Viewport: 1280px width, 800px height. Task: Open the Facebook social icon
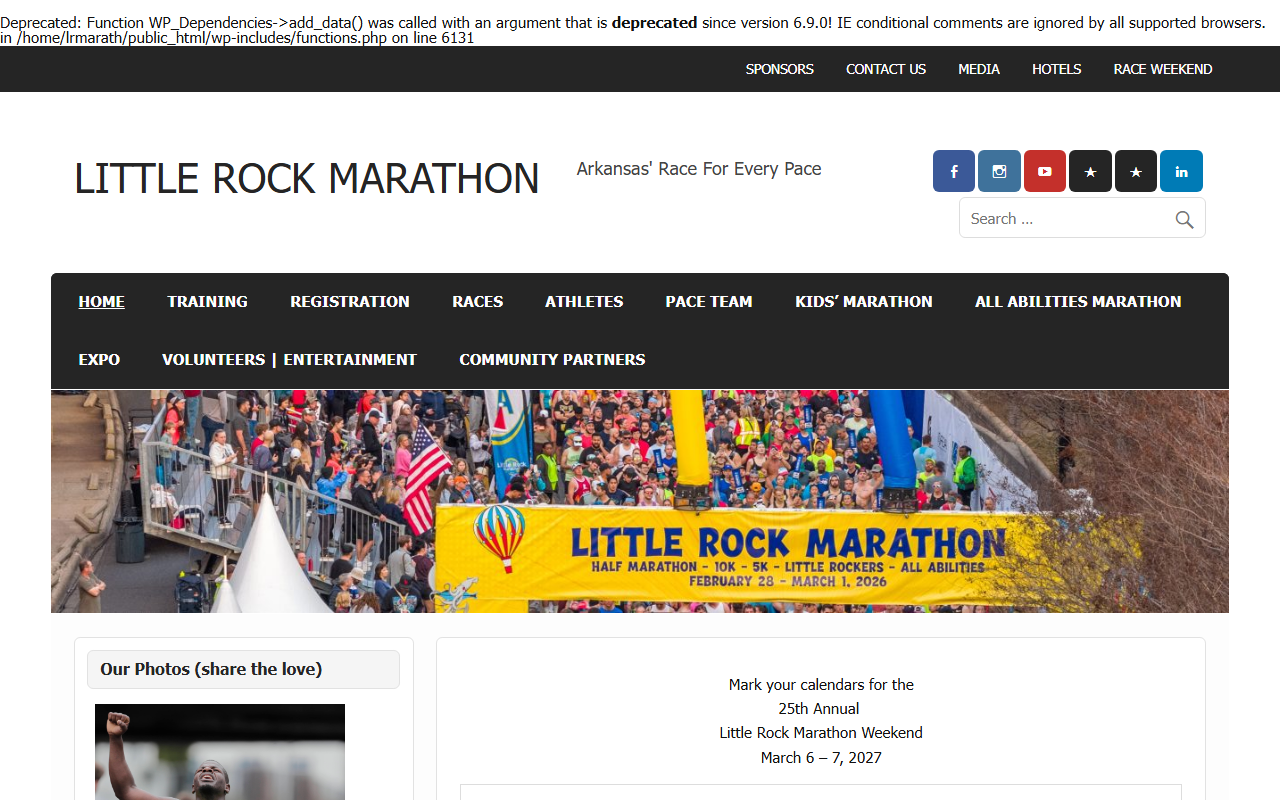pos(954,171)
